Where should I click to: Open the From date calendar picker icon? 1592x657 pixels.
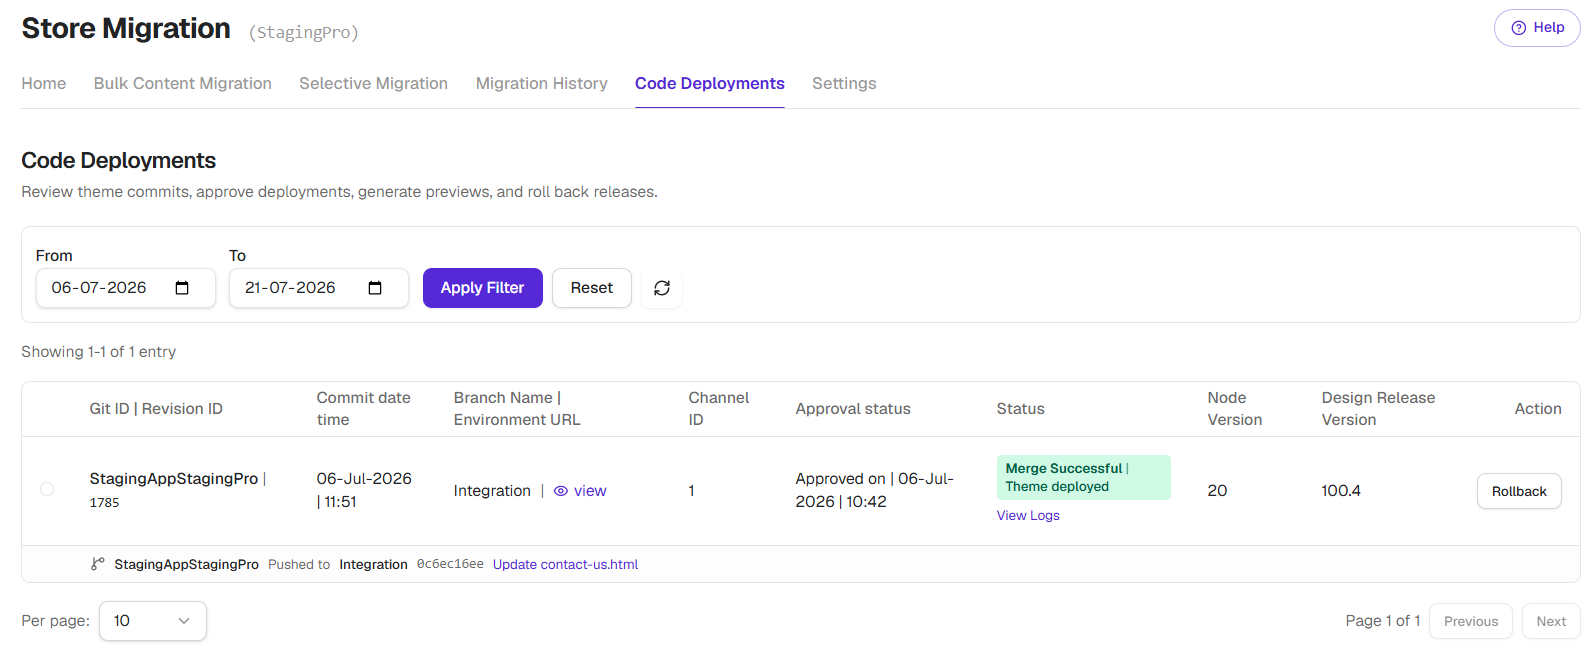point(182,288)
